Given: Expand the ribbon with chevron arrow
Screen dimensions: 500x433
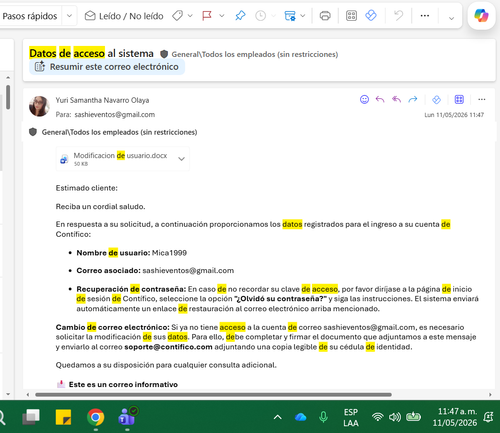Looking at the screenshot, I should (451, 18).
